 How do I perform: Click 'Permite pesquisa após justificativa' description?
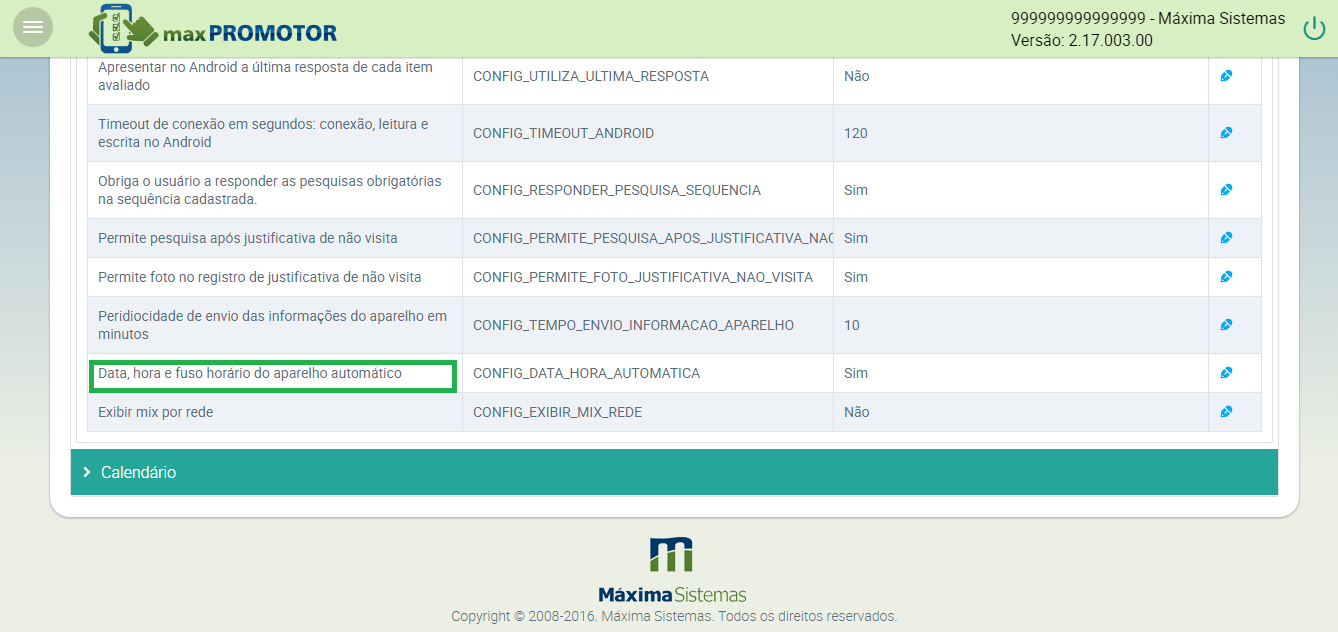[x=248, y=238]
